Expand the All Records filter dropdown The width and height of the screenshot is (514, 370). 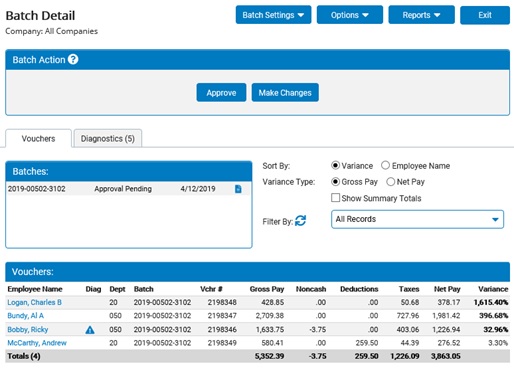point(417,219)
